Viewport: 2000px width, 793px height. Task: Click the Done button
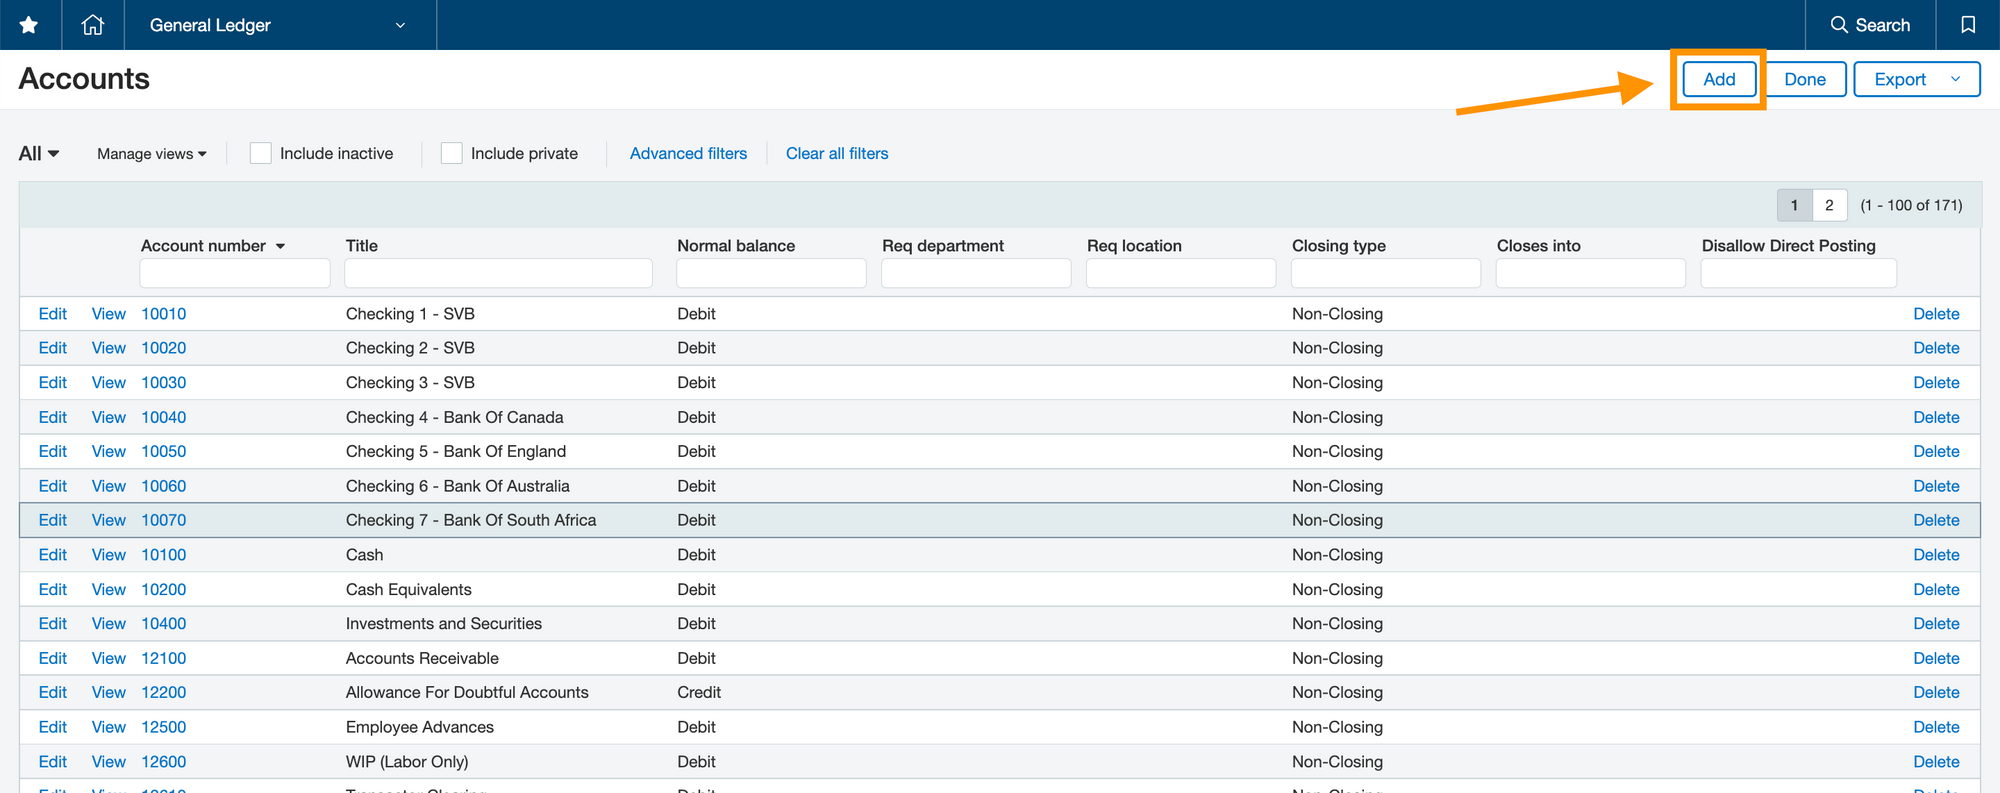[x=1805, y=79]
